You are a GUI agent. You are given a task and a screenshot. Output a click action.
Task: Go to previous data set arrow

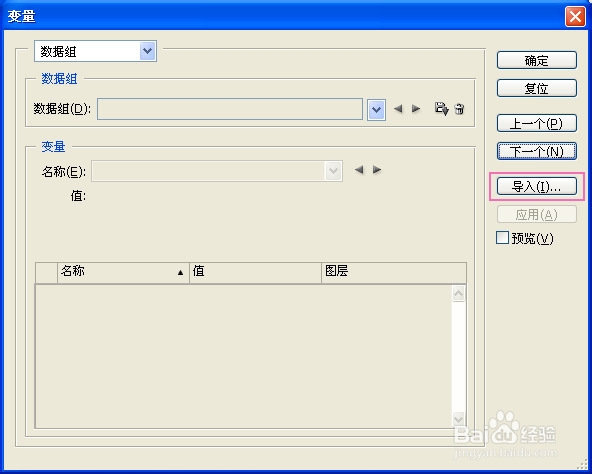(398, 109)
